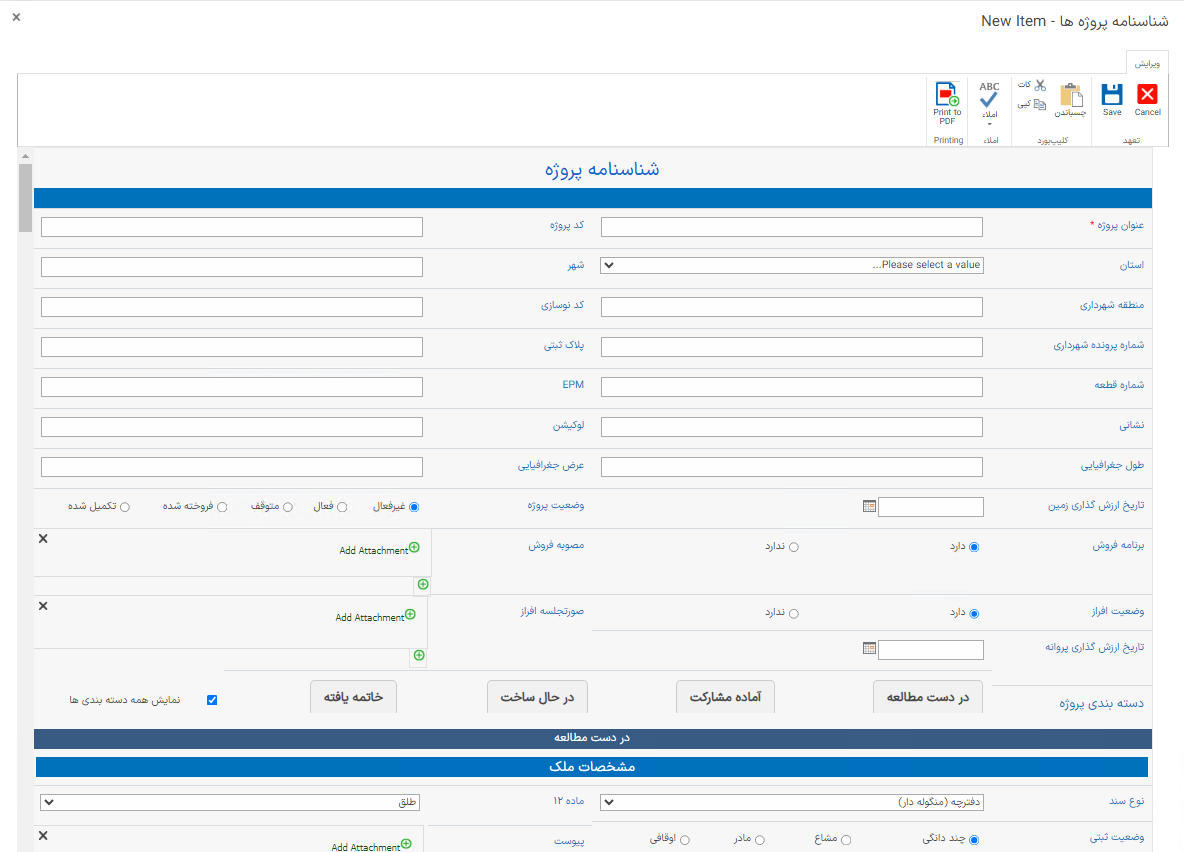Viewport: 1184px width, 852px height.
Task: Uncheck نمایش همه دسته بندی ها checkbox
Action: (x=212, y=700)
